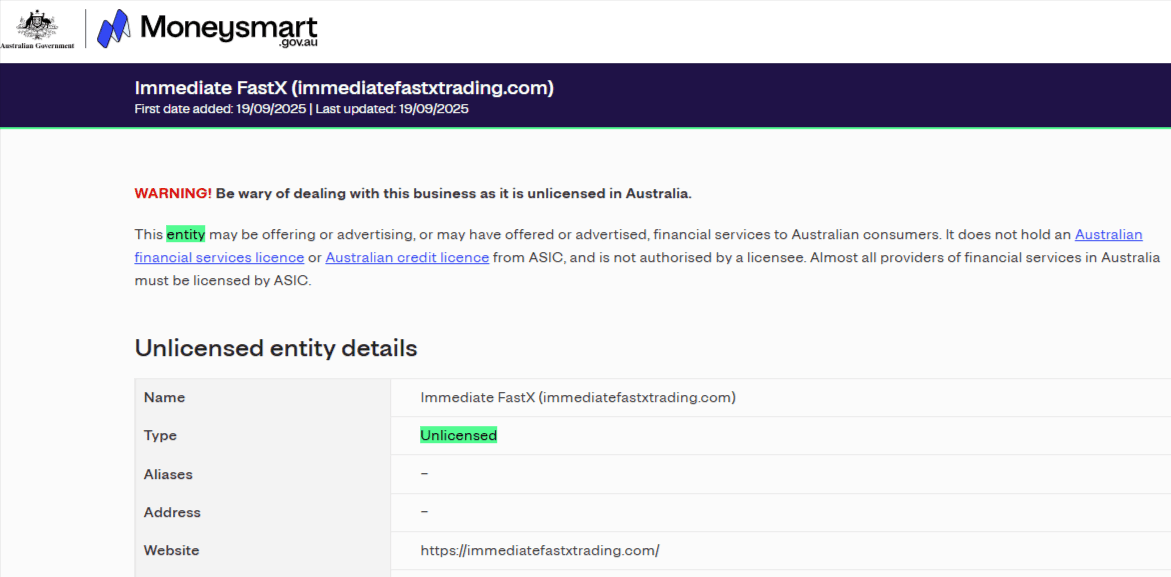
Task: Click the Website row label
Action: (x=171, y=551)
